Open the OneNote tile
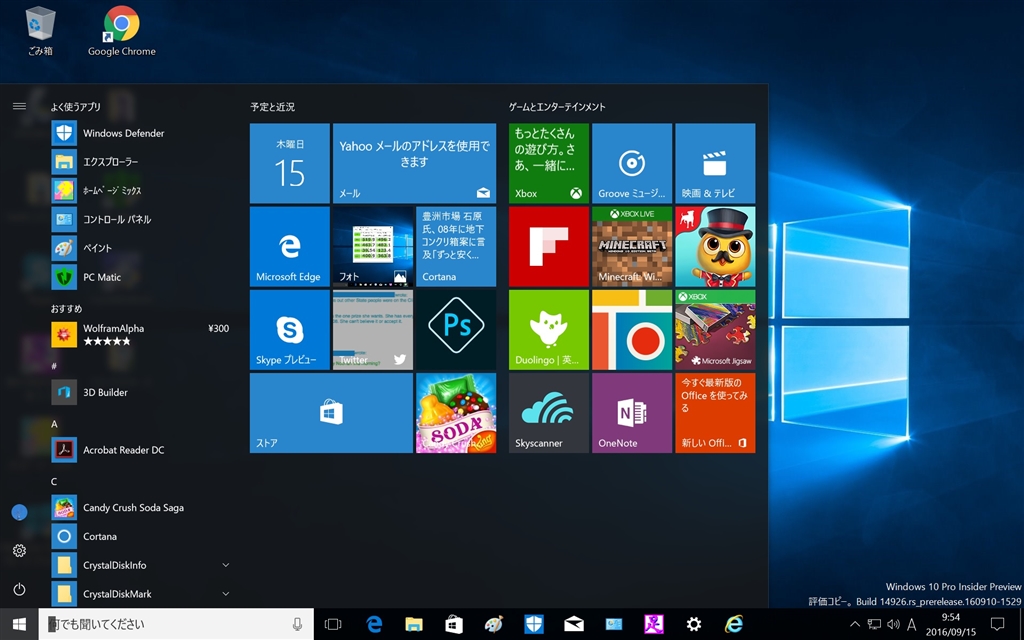The width and height of the screenshot is (1024, 640). pyautogui.click(x=631, y=413)
